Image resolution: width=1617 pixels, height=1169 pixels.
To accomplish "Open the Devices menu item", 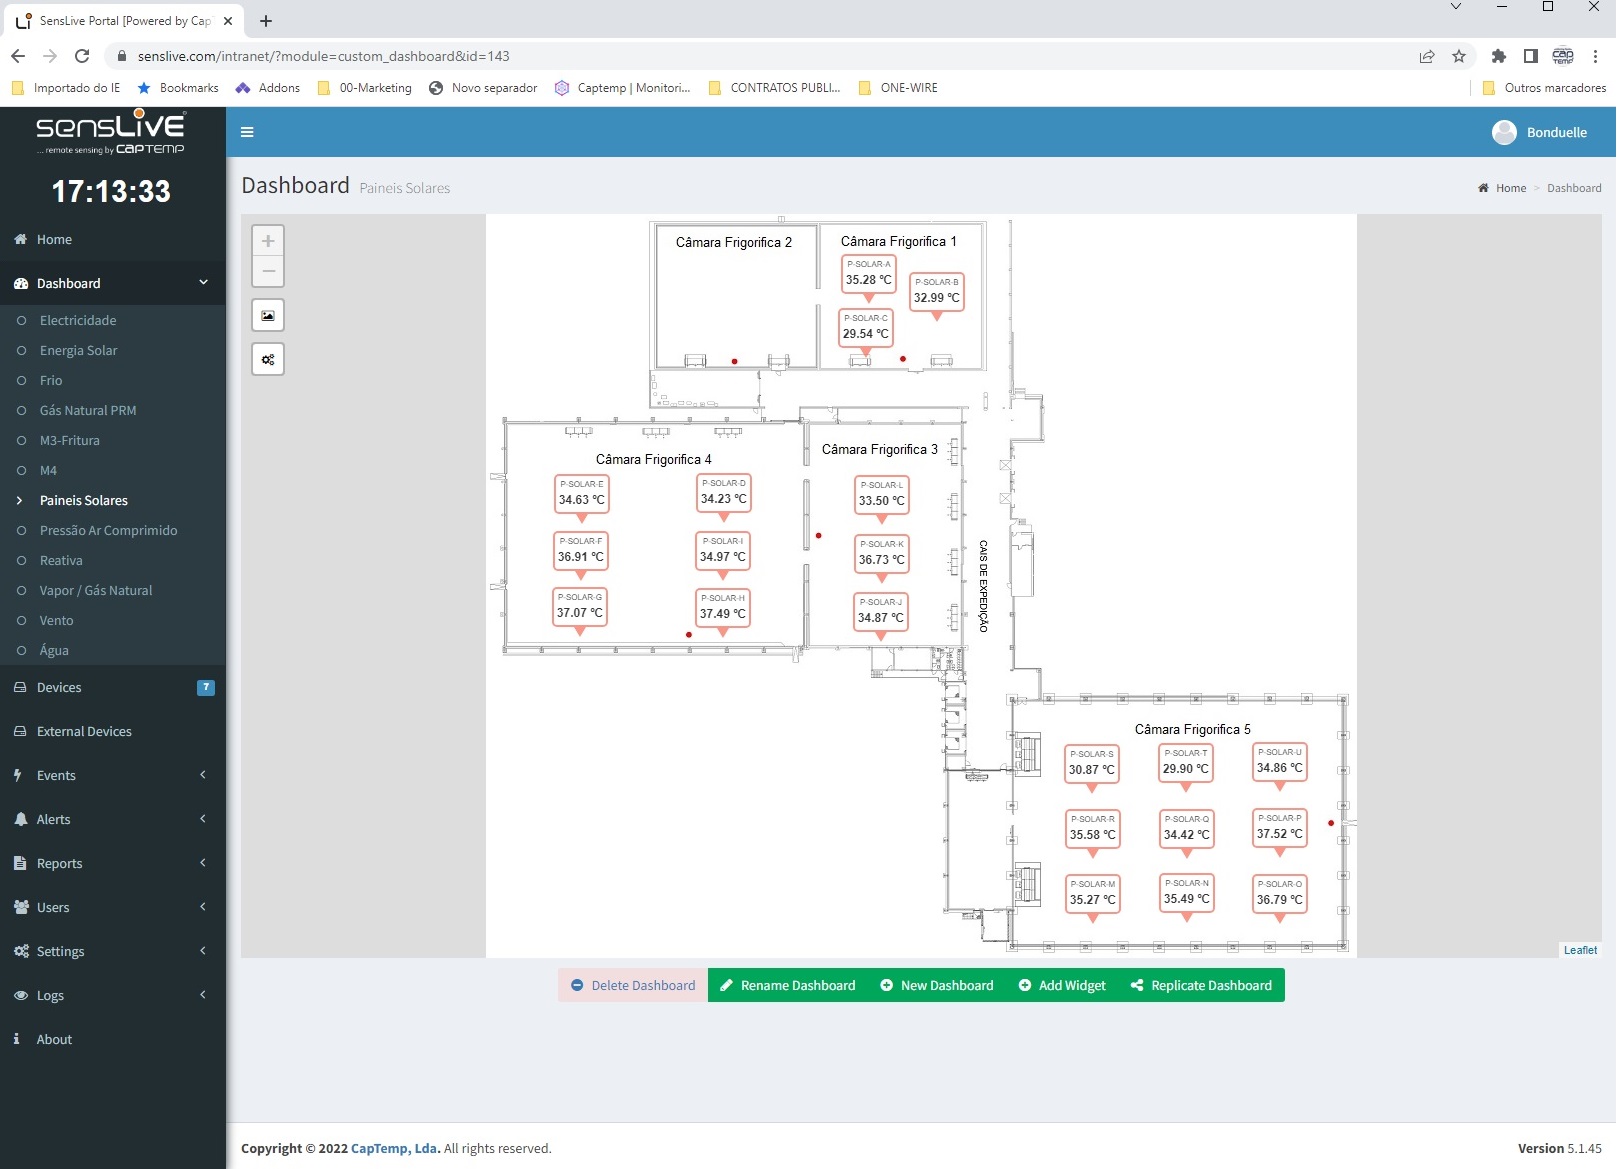I will pos(59,687).
